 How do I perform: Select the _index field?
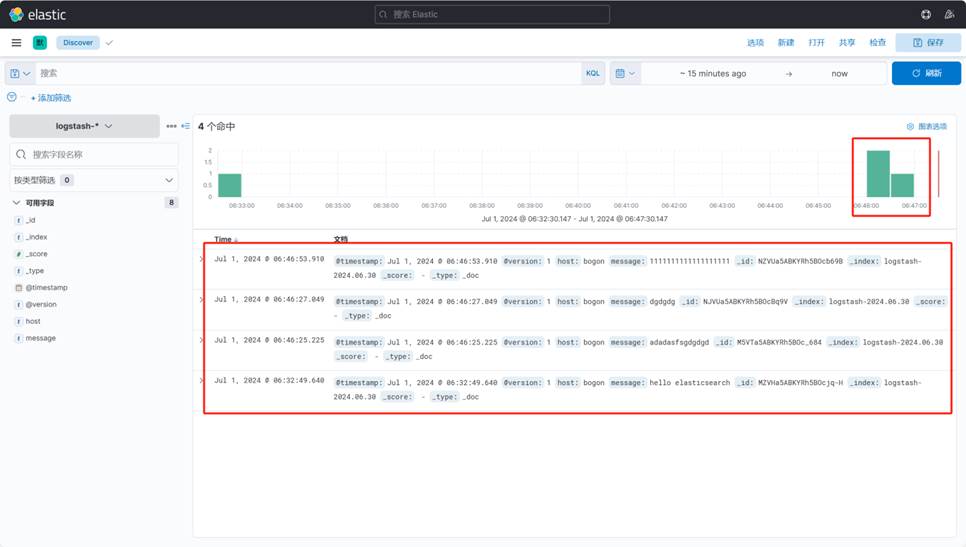coord(36,237)
